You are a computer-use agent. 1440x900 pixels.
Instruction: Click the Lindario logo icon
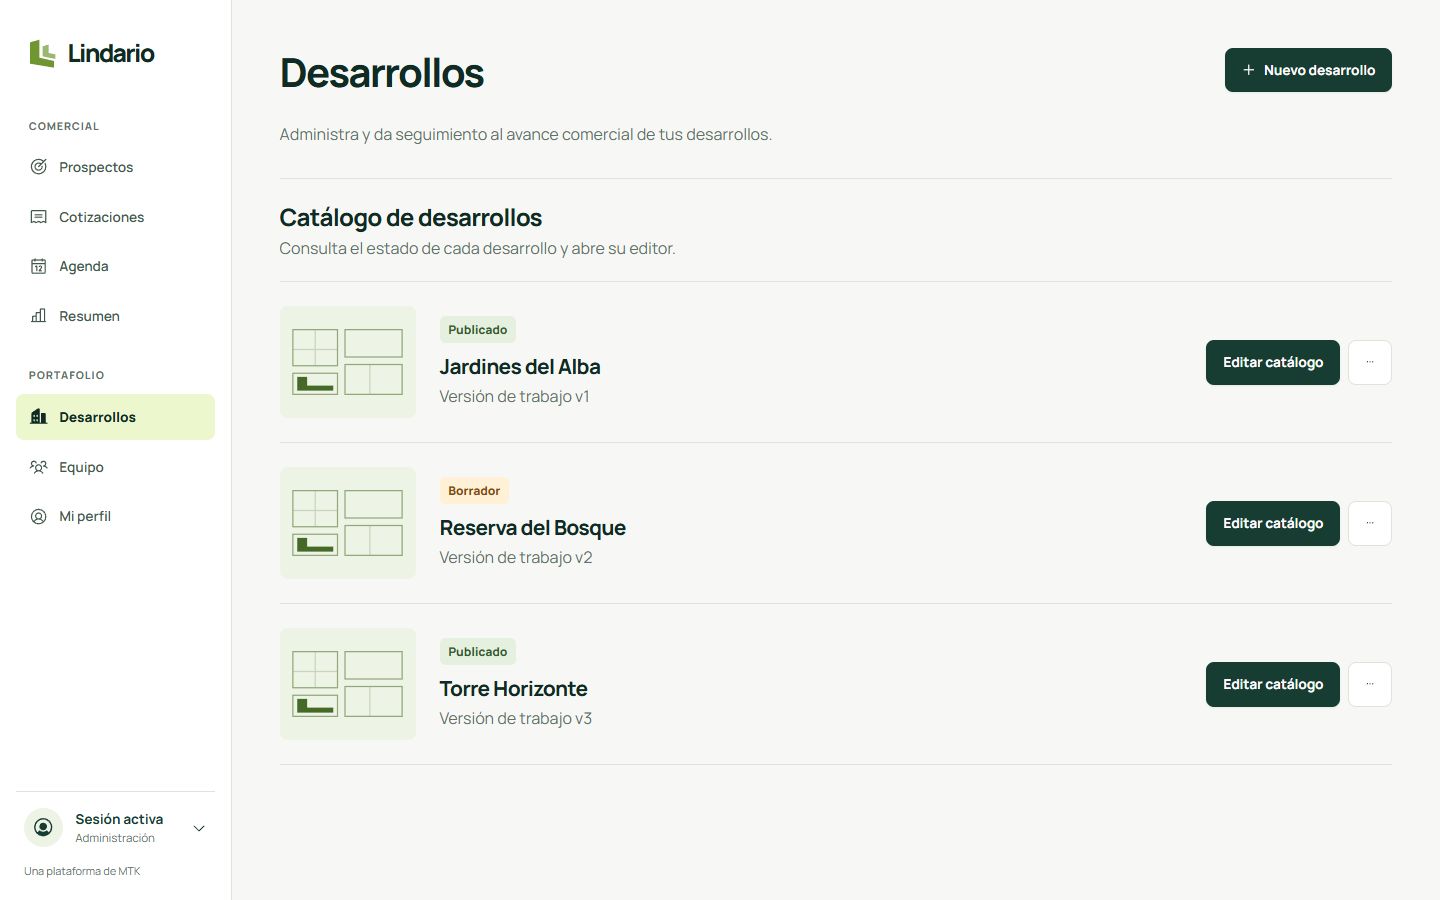42,53
